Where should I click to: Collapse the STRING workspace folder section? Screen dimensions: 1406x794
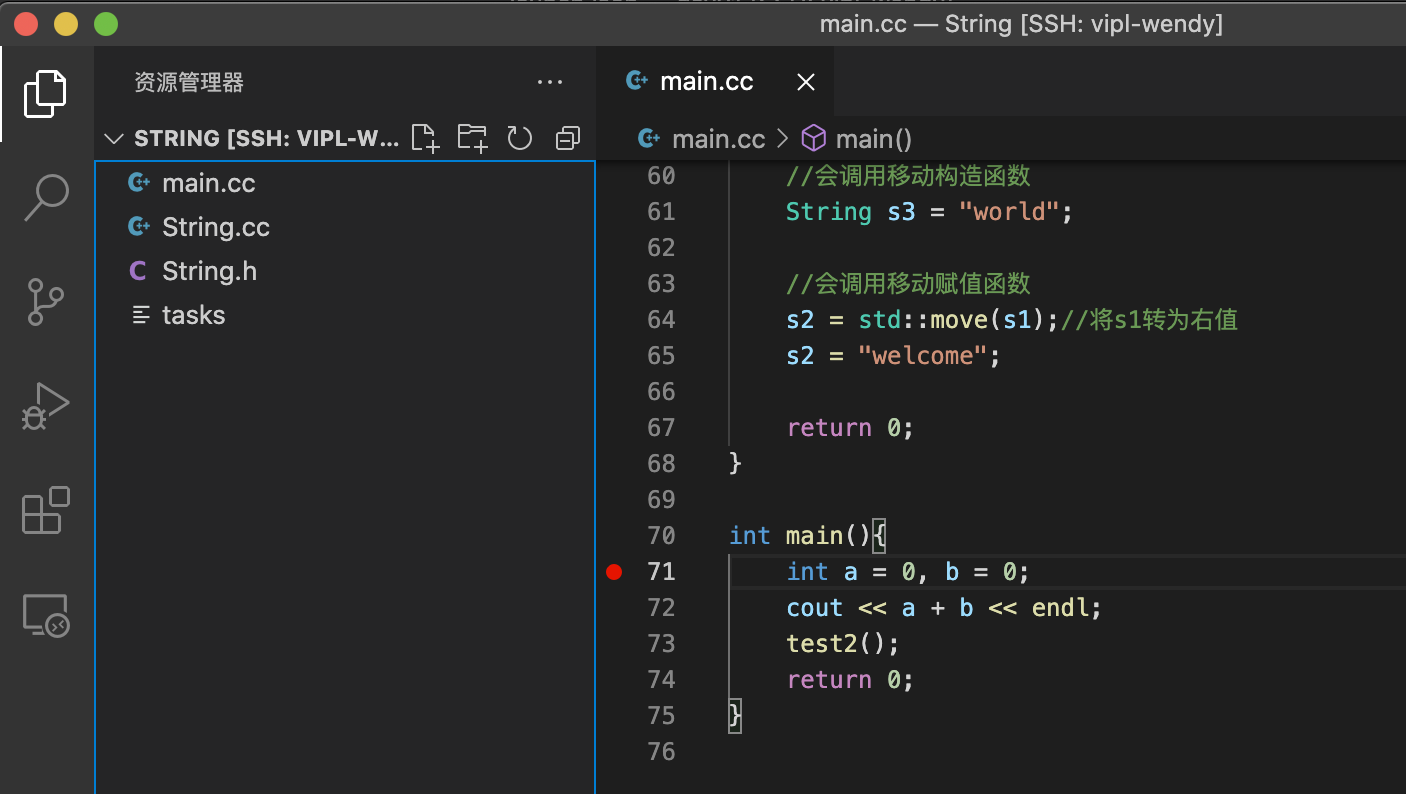click(x=114, y=138)
